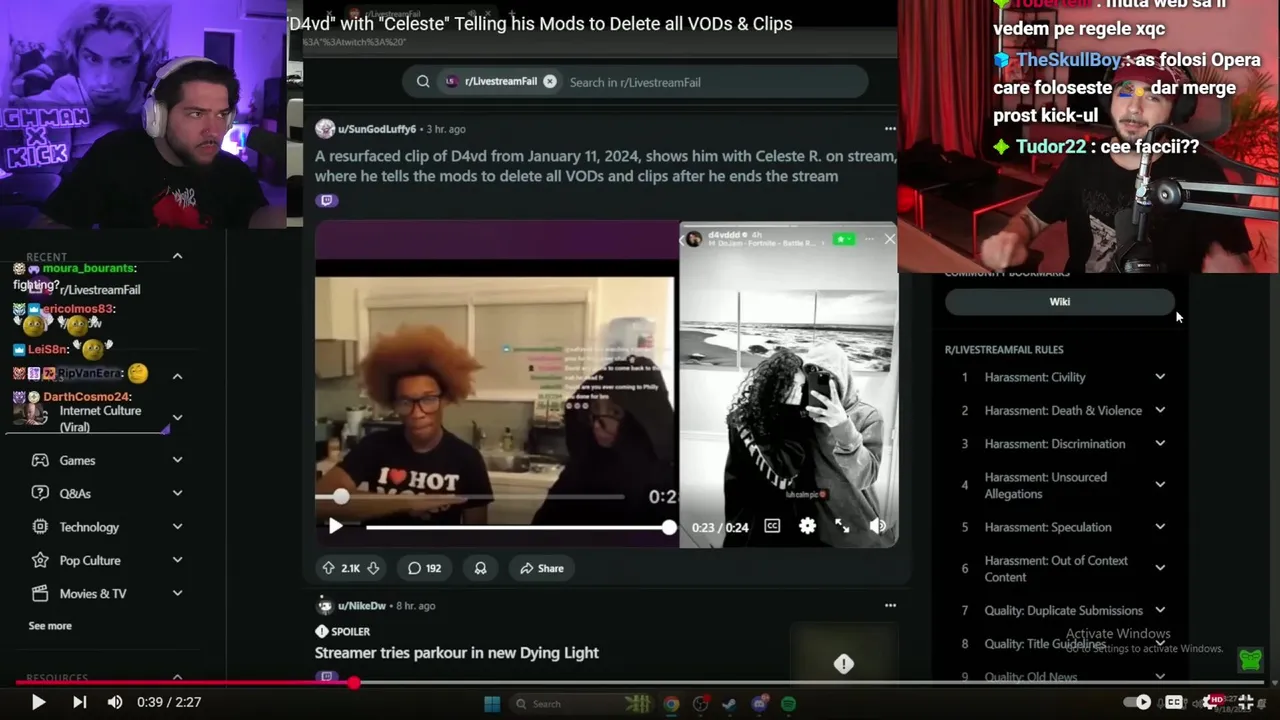Expand rule 1 Harassment: Civility
The image size is (1280, 720).
(x=1160, y=377)
